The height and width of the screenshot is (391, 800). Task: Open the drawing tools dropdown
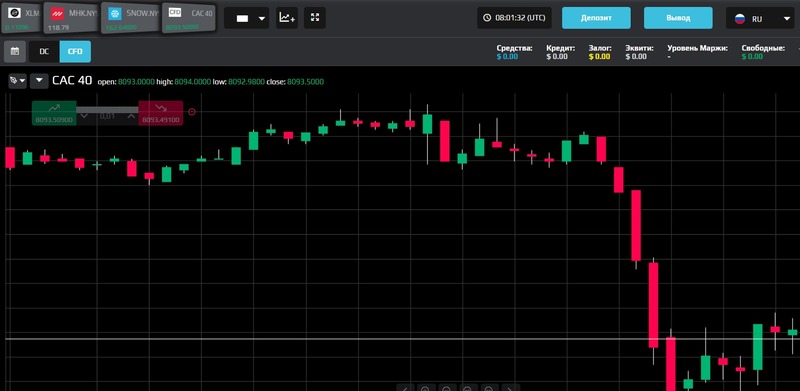coord(17,81)
